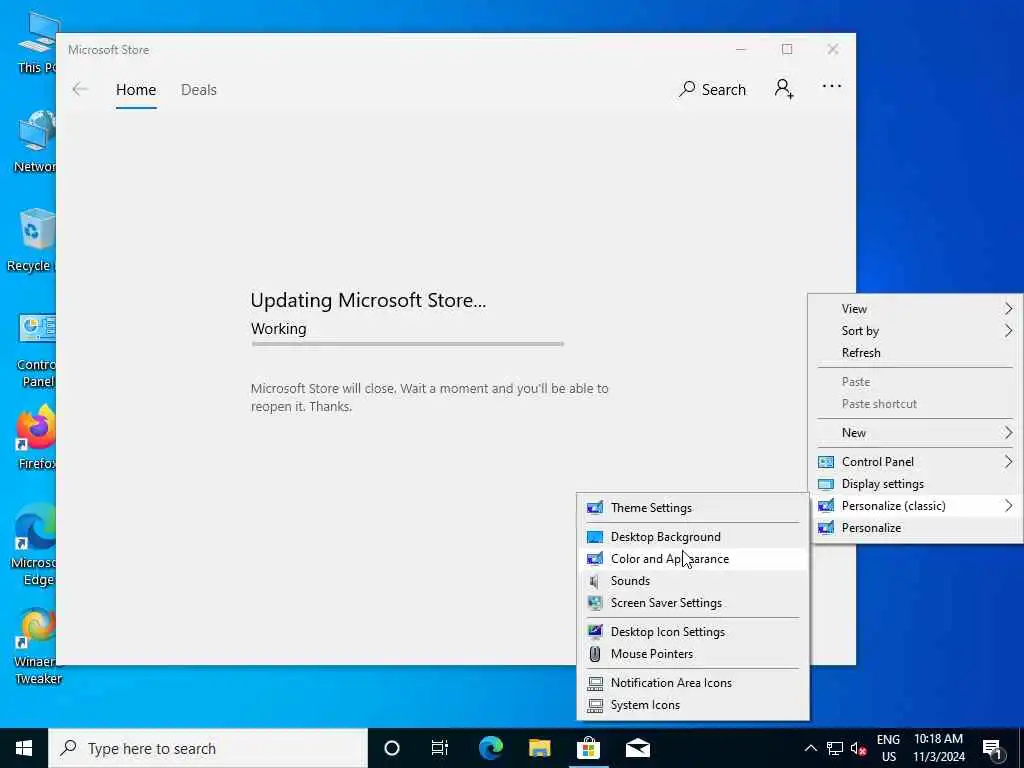Click the Microsoft Store taskbar icon

point(588,748)
